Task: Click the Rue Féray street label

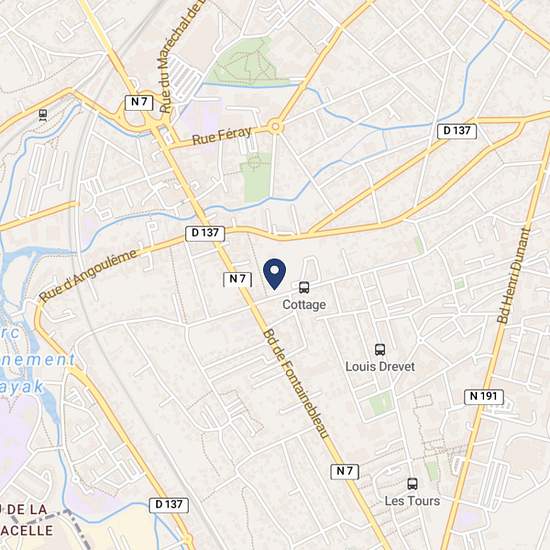Action: coord(222,136)
